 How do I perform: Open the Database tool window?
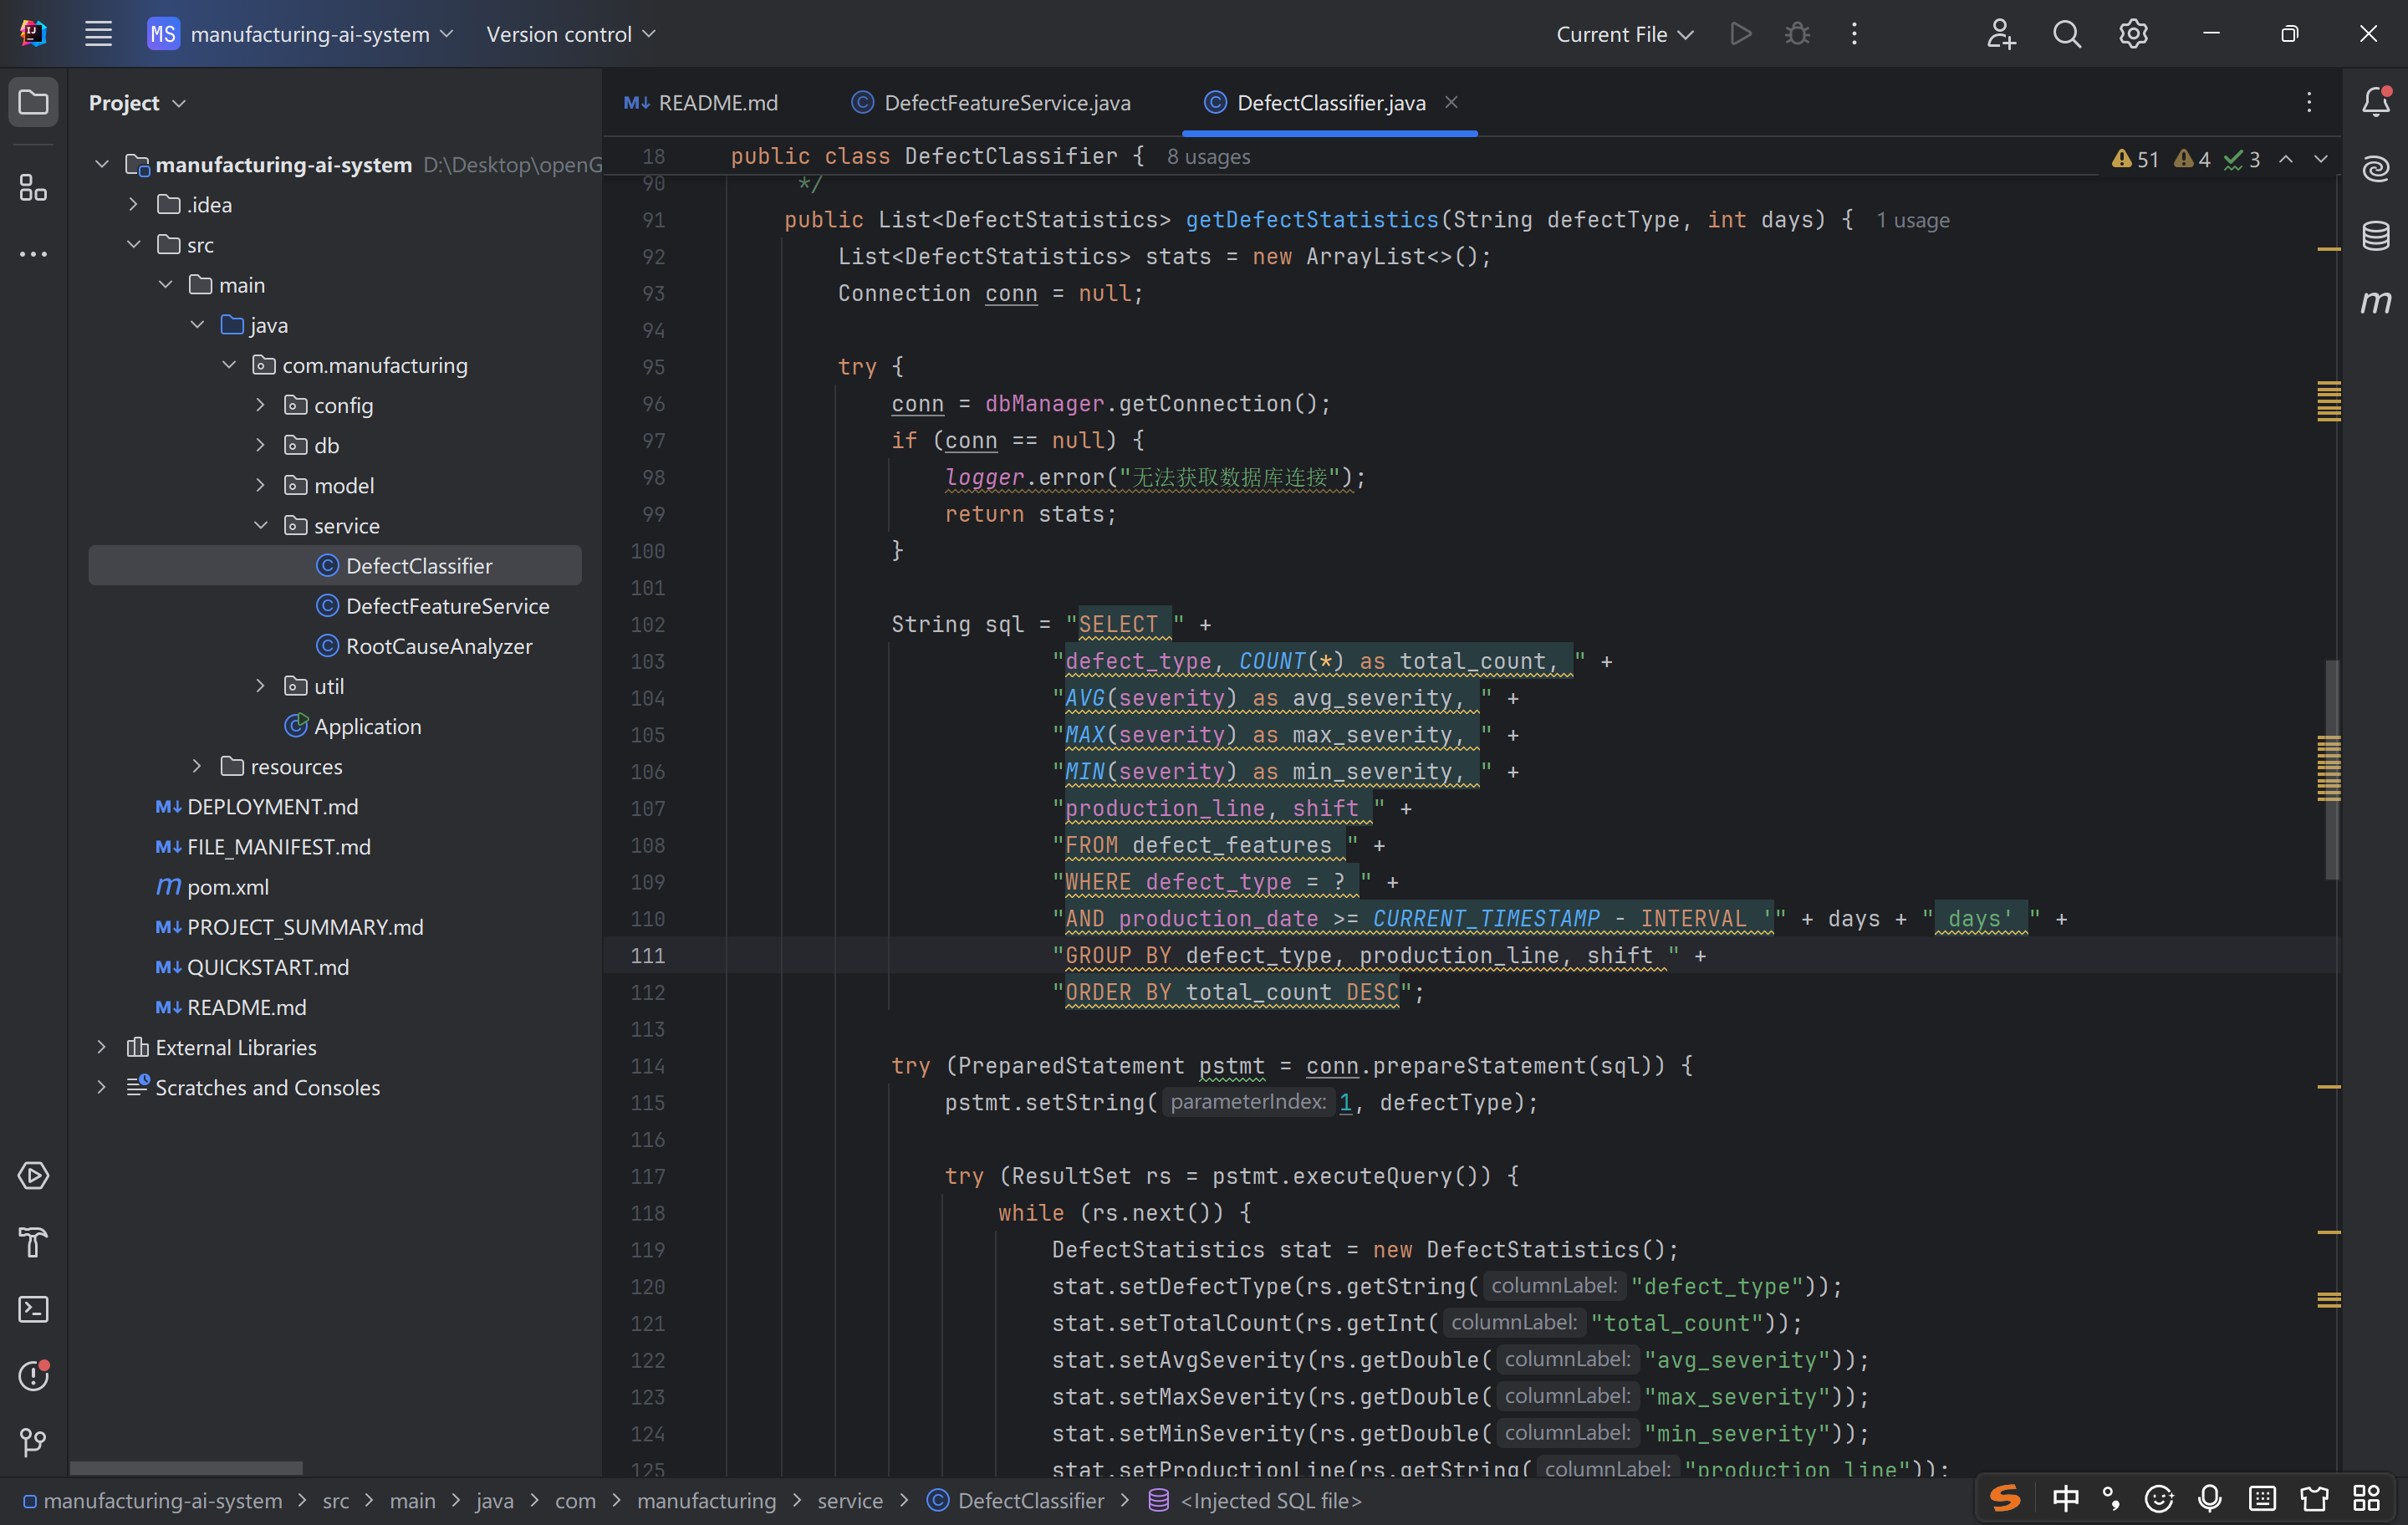click(2375, 235)
